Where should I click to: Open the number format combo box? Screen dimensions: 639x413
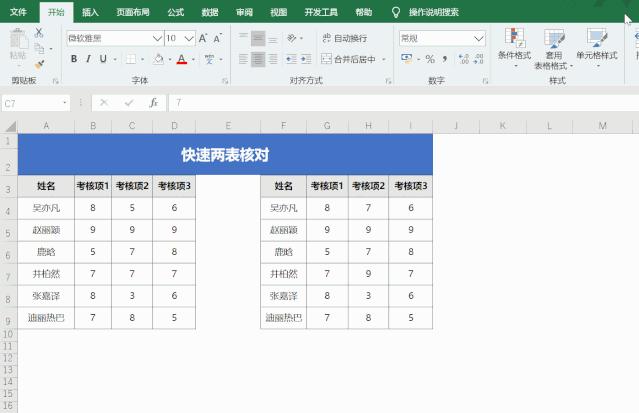tap(442, 38)
